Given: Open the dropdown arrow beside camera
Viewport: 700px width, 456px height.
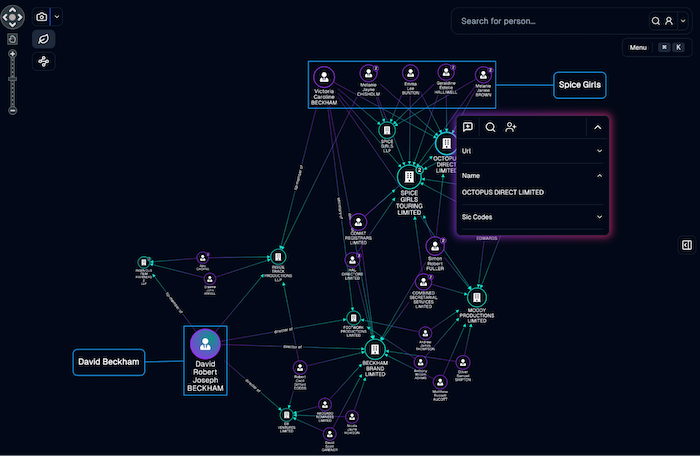Looking at the screenshot, I should pos(57,17).
